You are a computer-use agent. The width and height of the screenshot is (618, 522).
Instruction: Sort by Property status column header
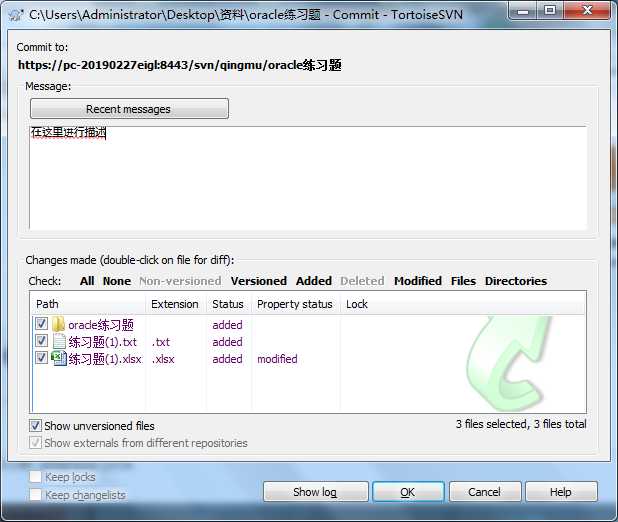[x=296, y=304]
